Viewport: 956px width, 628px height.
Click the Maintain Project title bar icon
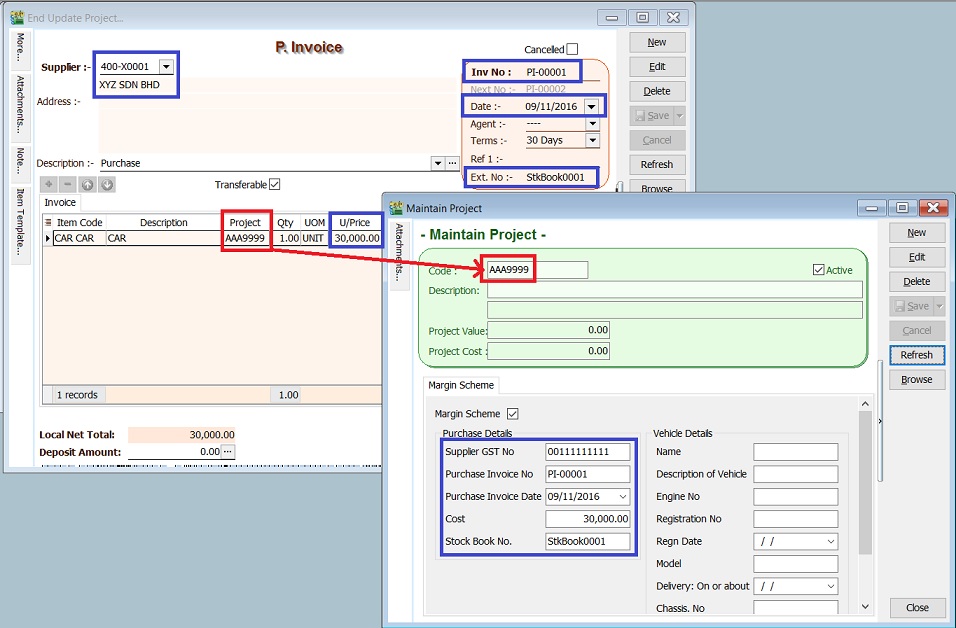coord(395,208)
